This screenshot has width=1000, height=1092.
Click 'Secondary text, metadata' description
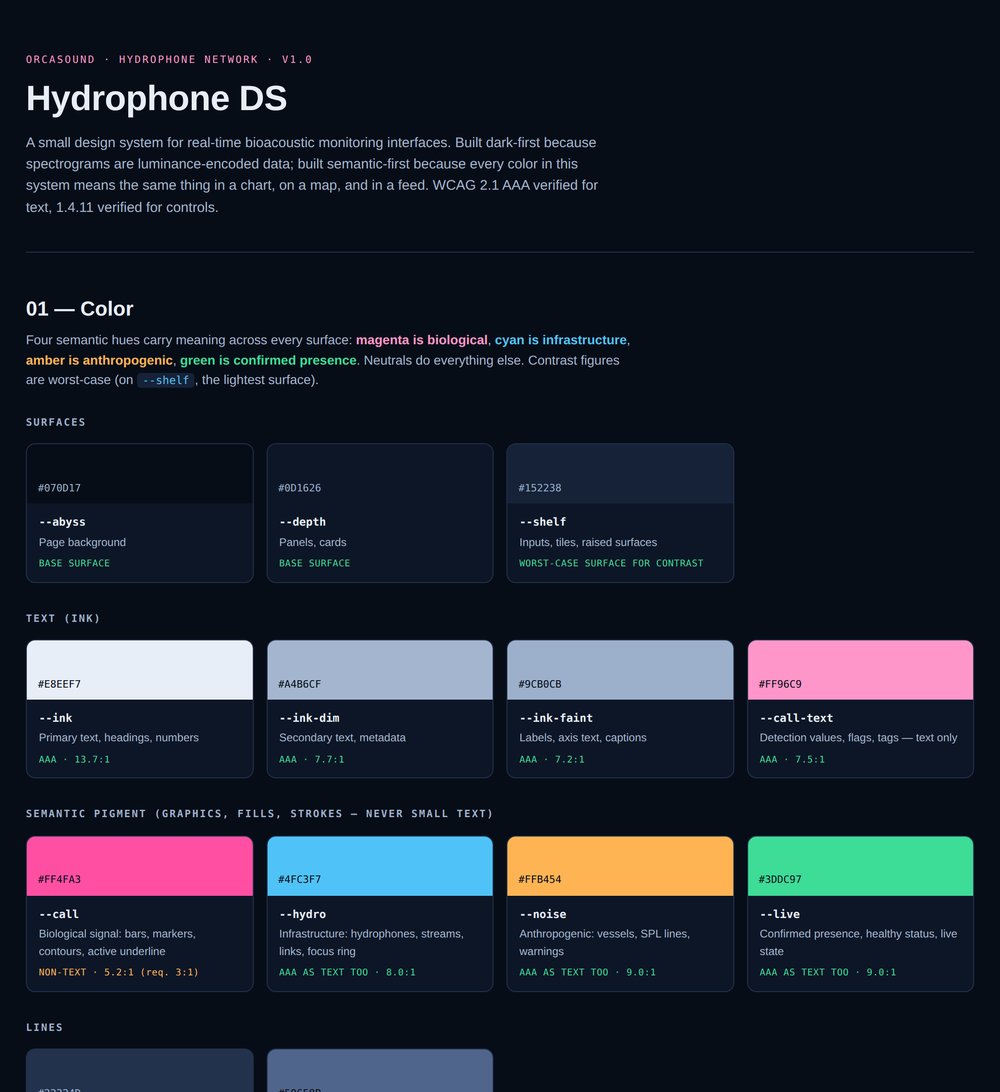point(342,738)
